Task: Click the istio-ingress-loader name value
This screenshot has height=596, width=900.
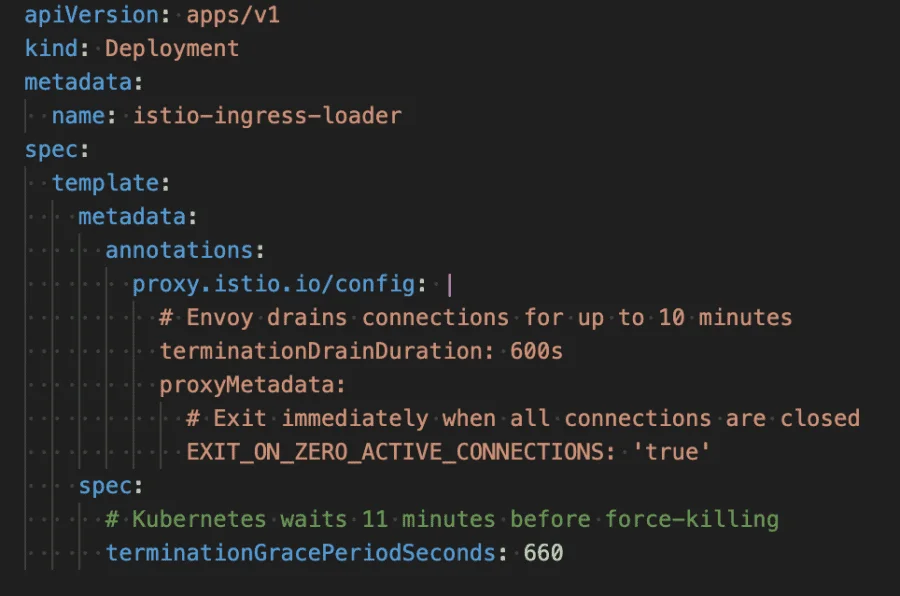Action: pos(267,115)
